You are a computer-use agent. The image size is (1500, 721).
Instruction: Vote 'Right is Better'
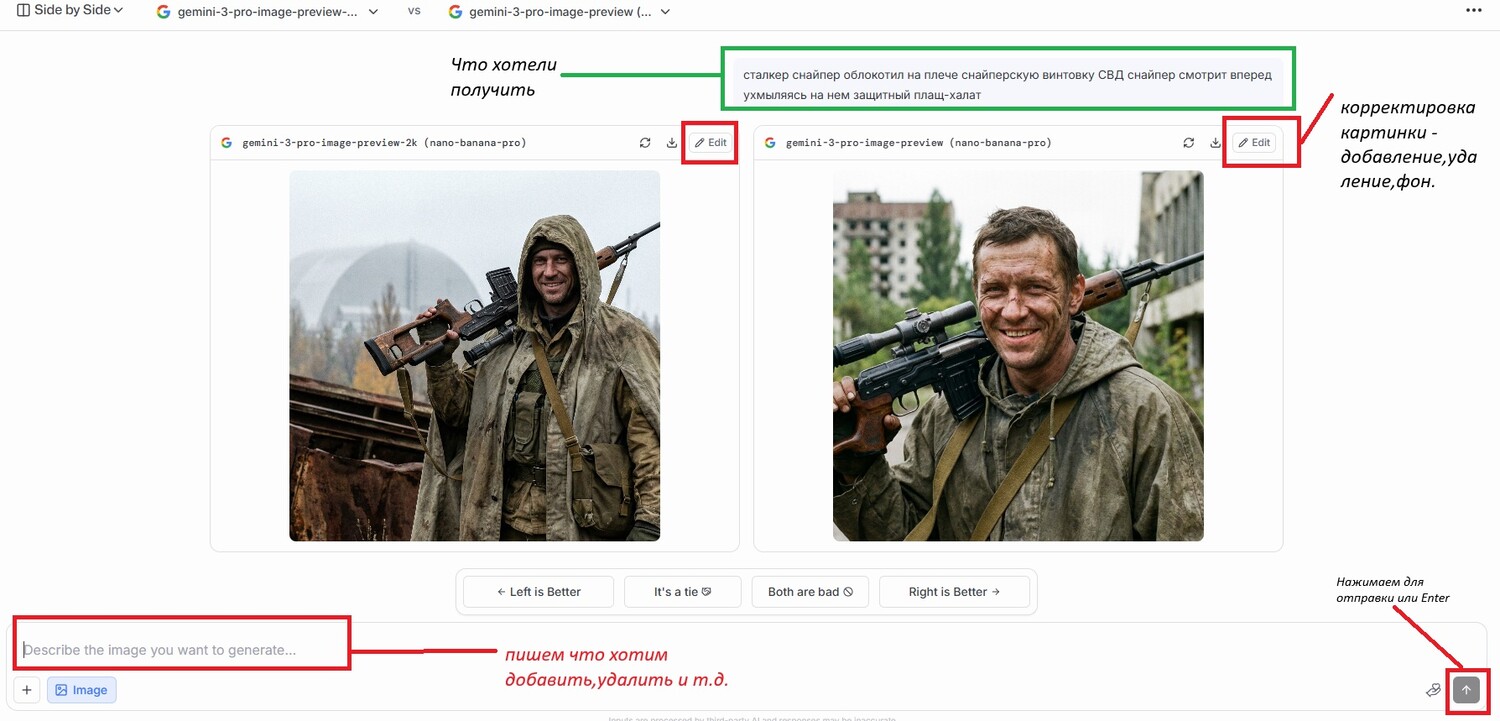coord(954,592)
